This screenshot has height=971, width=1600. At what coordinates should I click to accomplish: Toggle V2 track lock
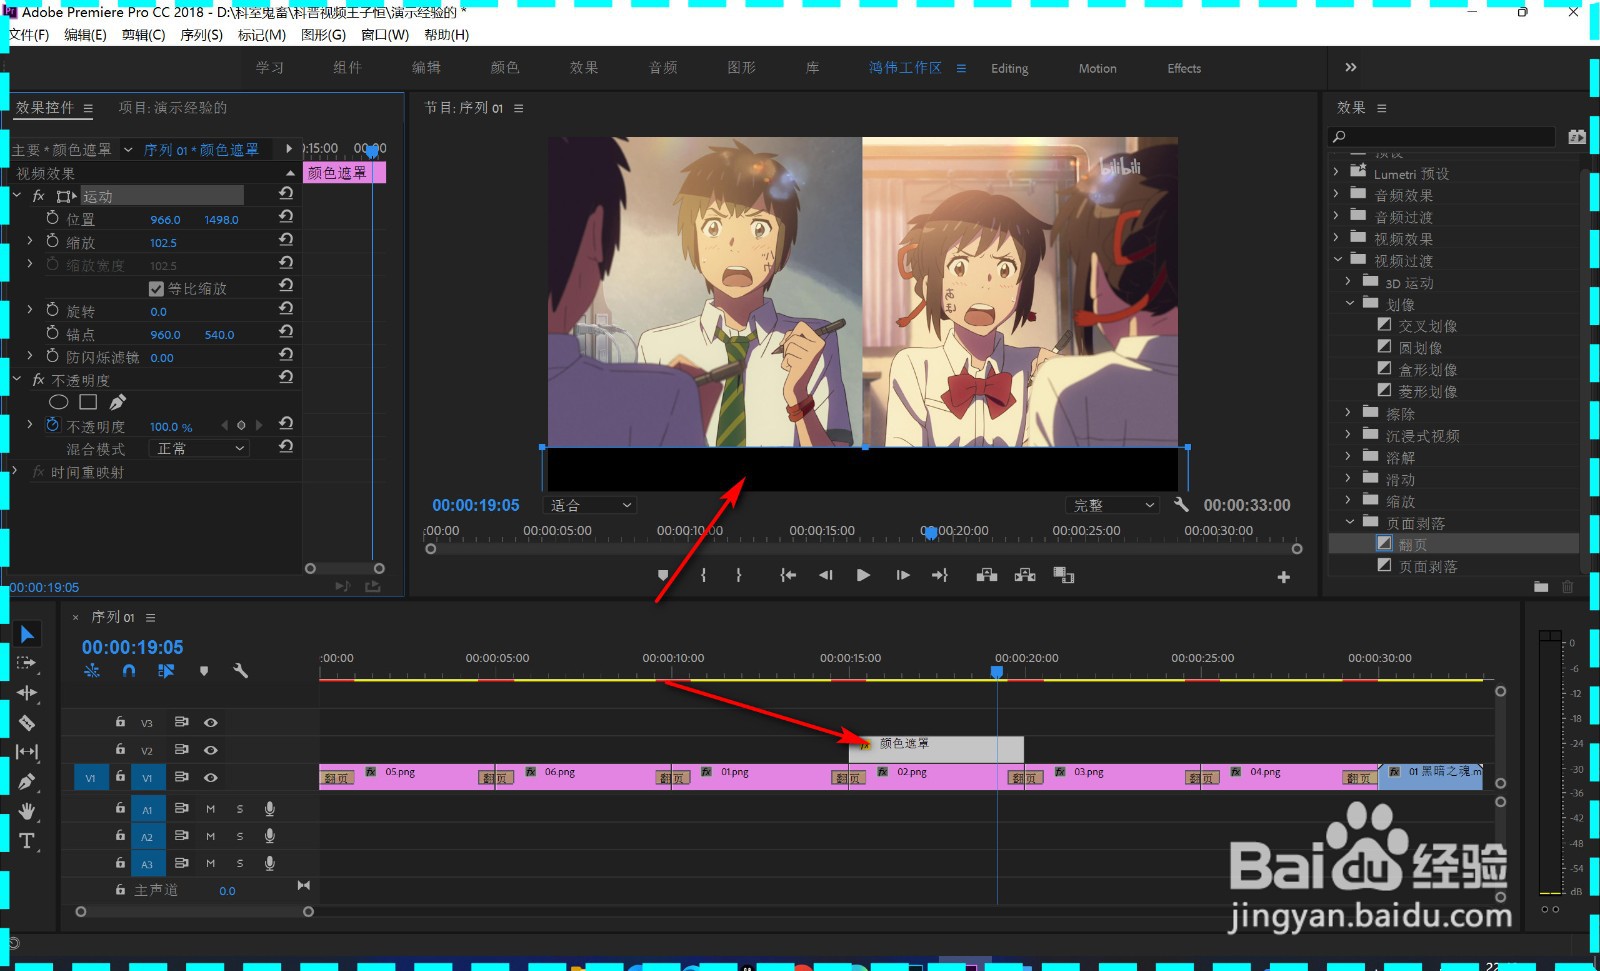click(x=120, y=749)
